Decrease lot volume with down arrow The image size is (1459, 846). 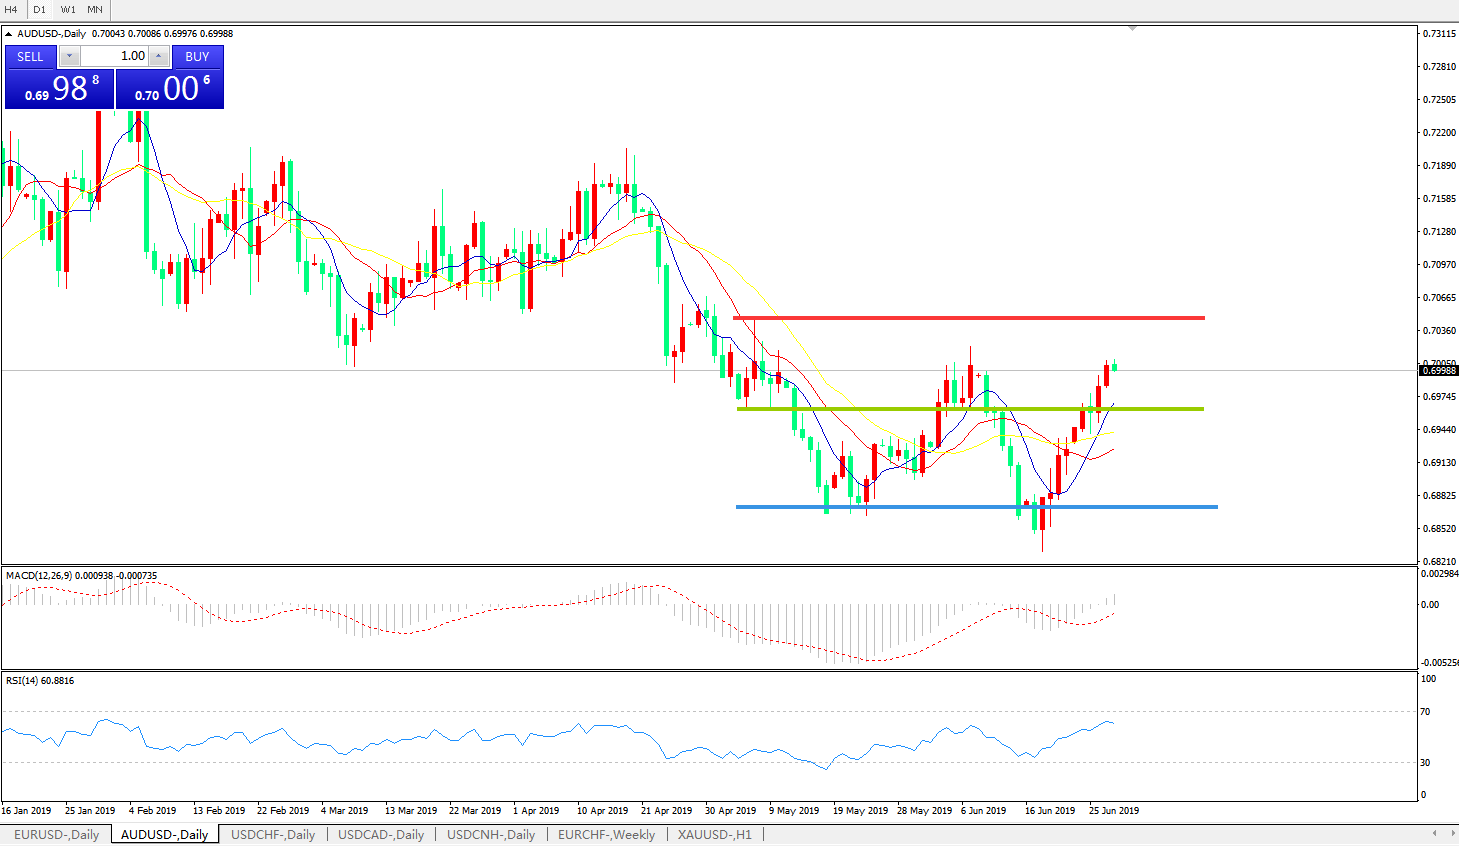point(69,57)
